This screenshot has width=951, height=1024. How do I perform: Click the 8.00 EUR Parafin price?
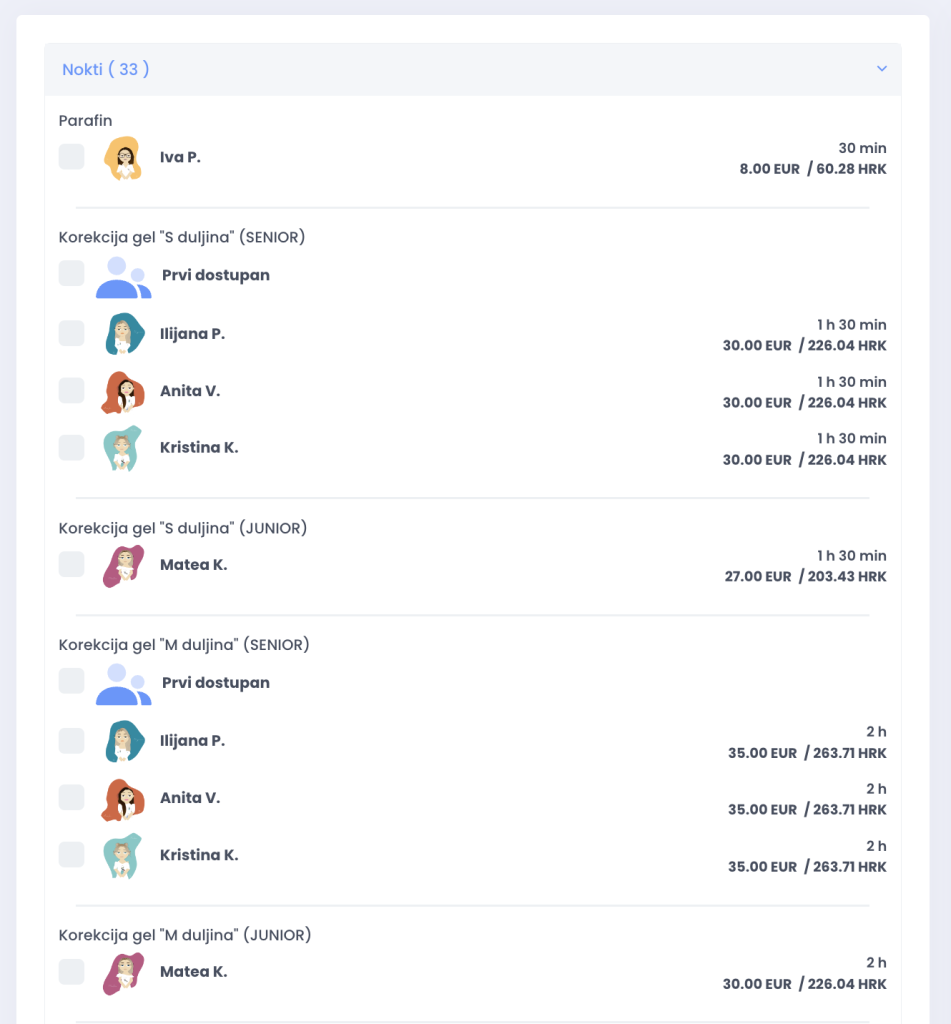click(x=769, y=169)
